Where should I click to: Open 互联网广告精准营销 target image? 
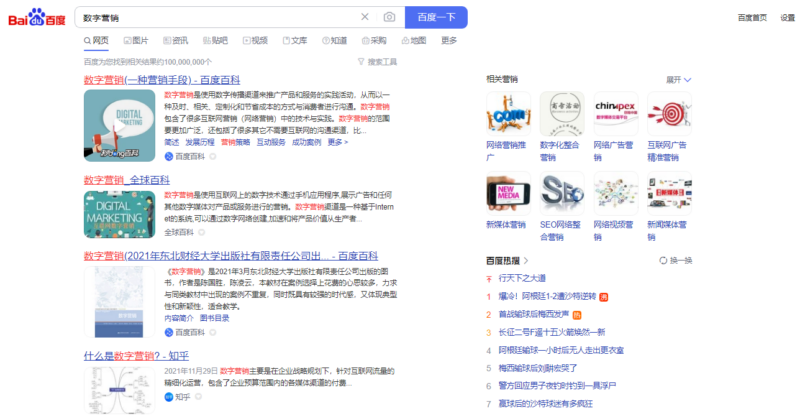pyautogui.click(x=669, y=113)
